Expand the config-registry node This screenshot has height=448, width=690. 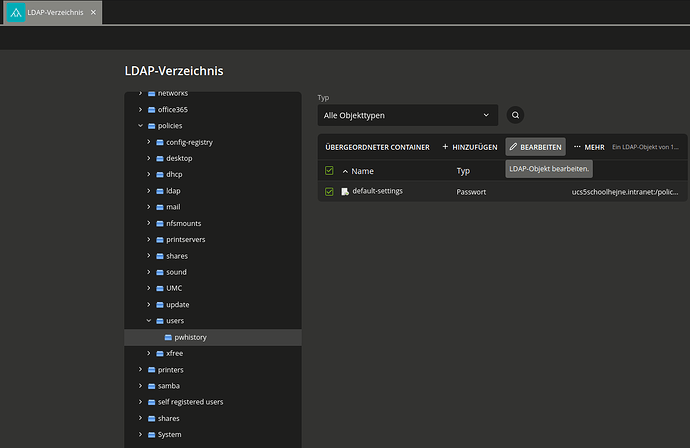point(149,142)
